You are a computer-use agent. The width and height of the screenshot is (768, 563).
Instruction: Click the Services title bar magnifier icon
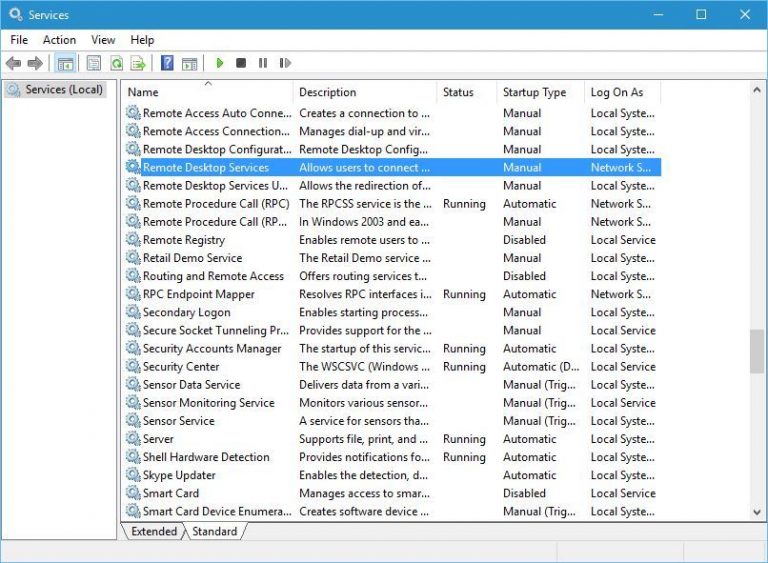click(16, 14)
